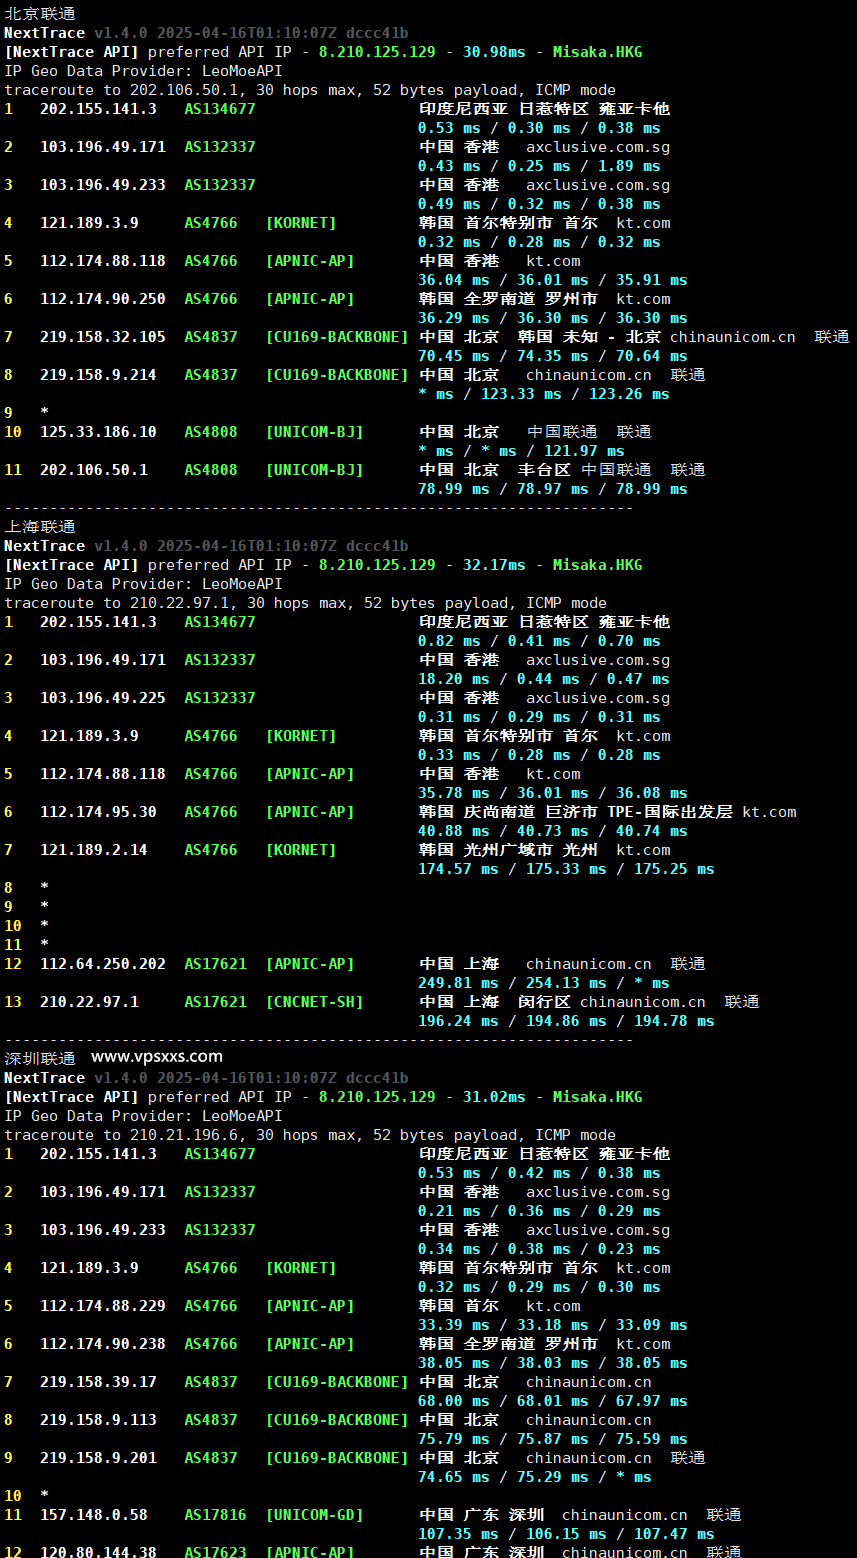Screen dimensions: 857x1558
Task: Click the latency value 121.97 ms
Action: point(584,451)
